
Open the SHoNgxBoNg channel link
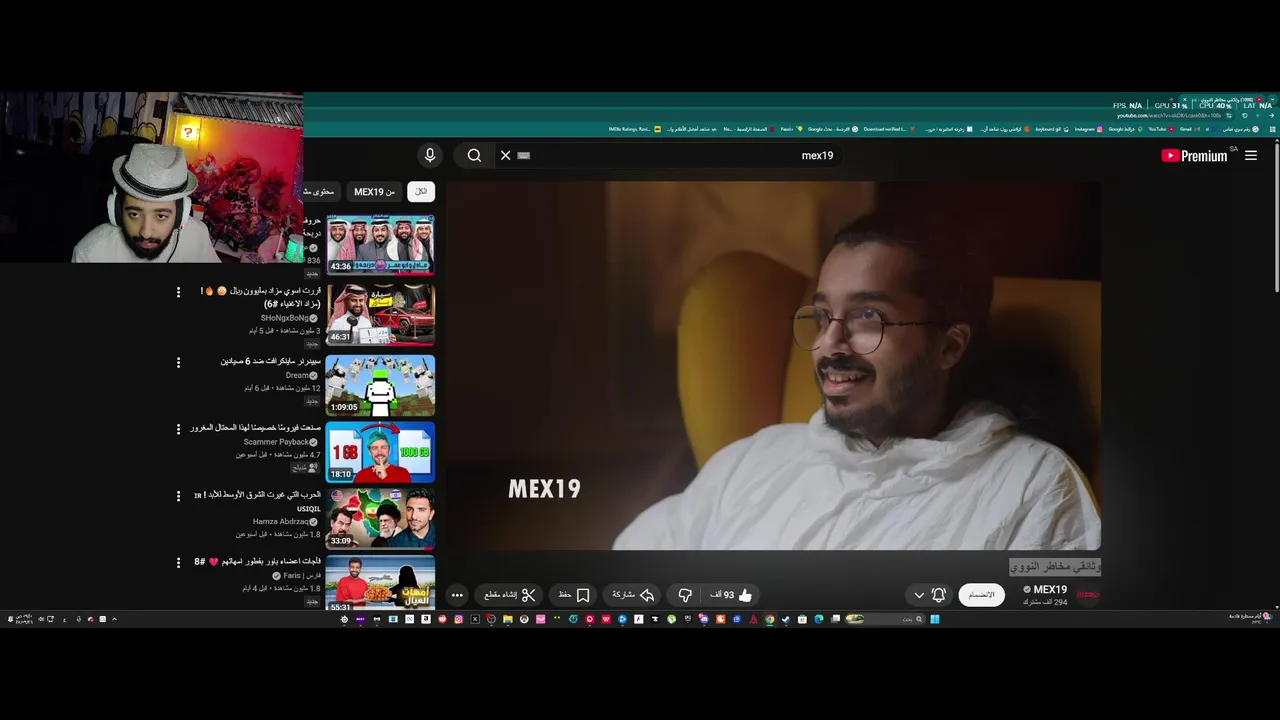click(285, 318)
